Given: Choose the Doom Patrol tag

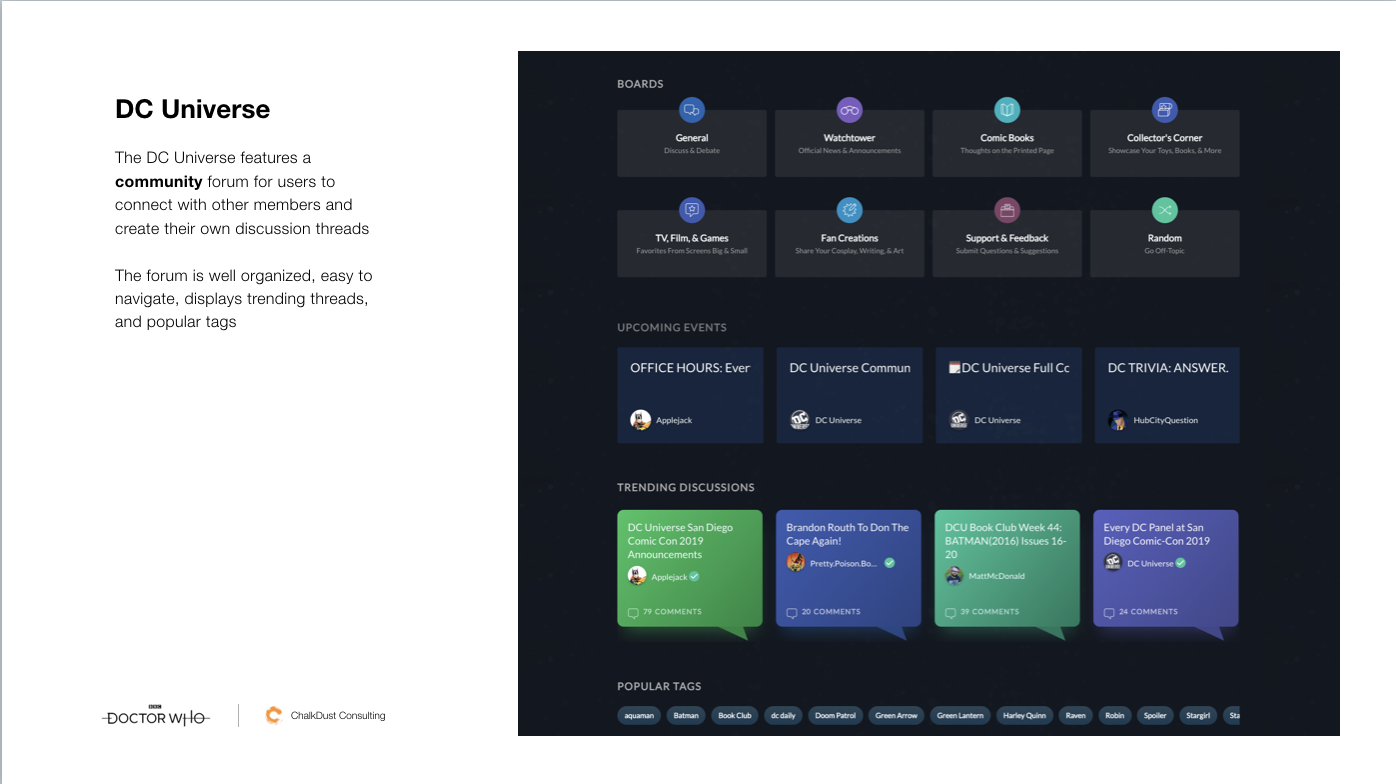Looking at the screenshot, I should [836, 716].
